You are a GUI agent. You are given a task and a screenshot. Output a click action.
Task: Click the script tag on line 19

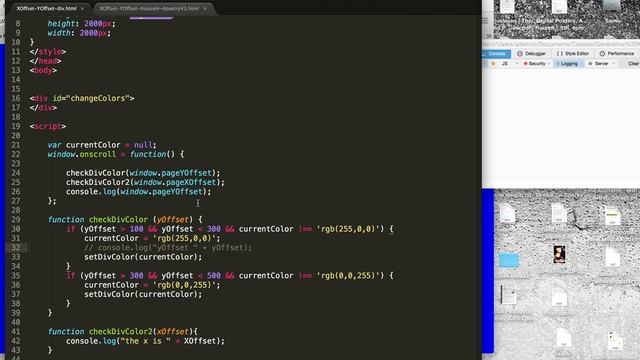(47, 127)
